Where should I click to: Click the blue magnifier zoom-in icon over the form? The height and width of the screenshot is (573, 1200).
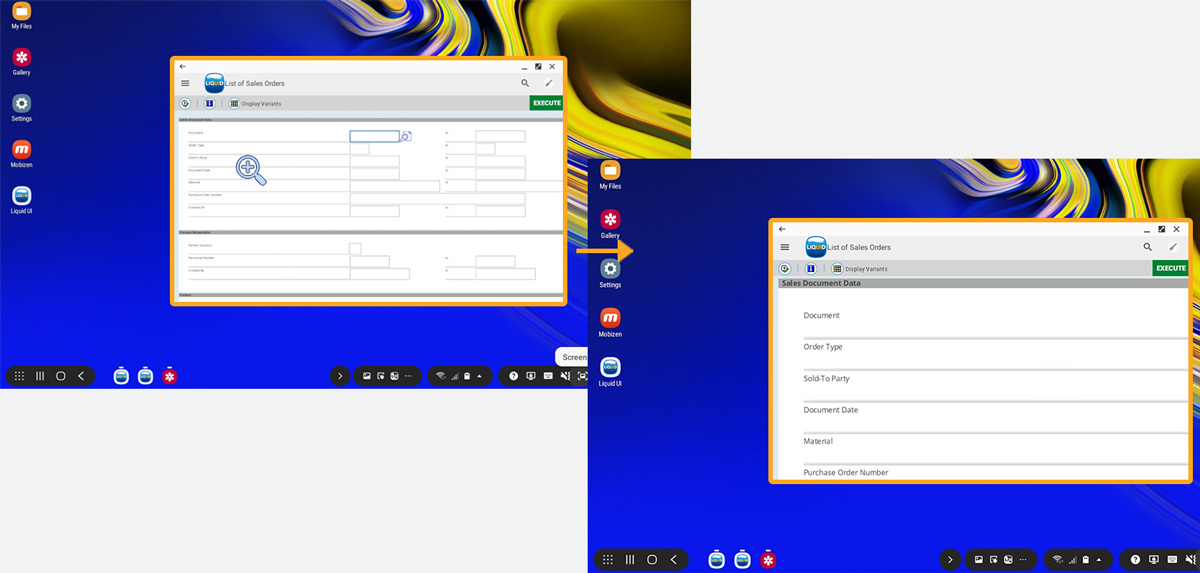coord(251,170)
